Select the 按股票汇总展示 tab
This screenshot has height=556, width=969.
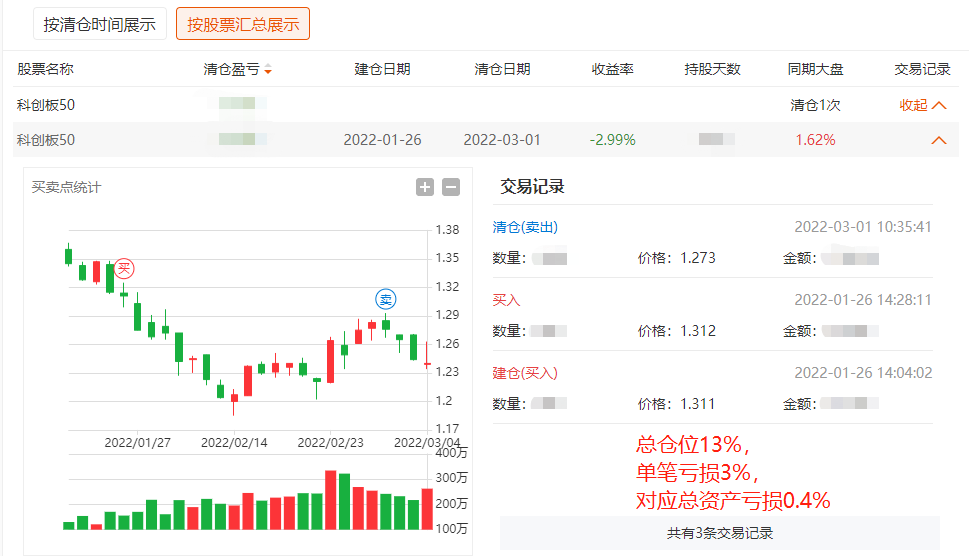tap(243, 24)
